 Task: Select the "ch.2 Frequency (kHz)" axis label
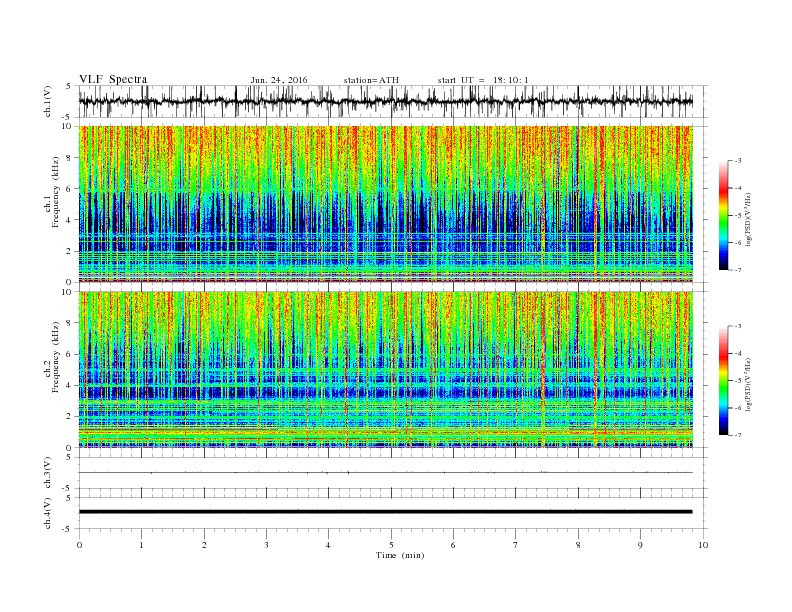[52, 358]
